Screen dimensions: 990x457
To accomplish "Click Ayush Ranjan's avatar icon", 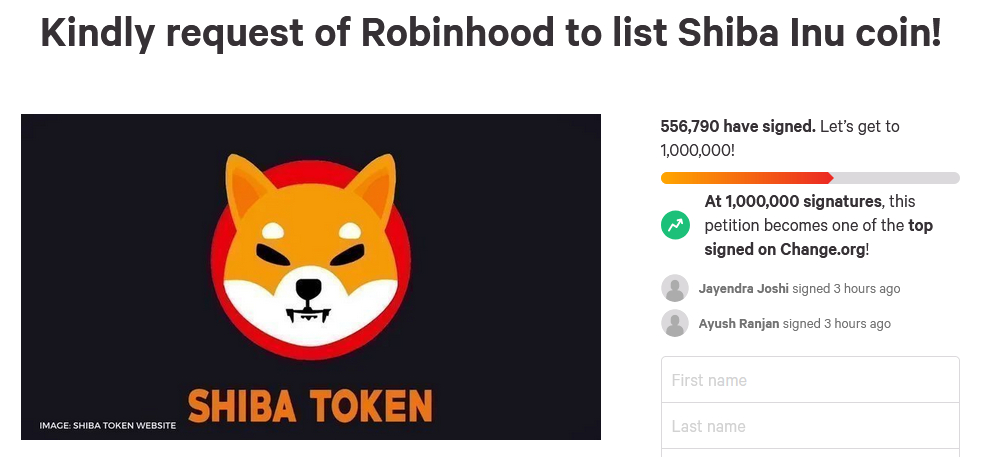I will 675,323.
